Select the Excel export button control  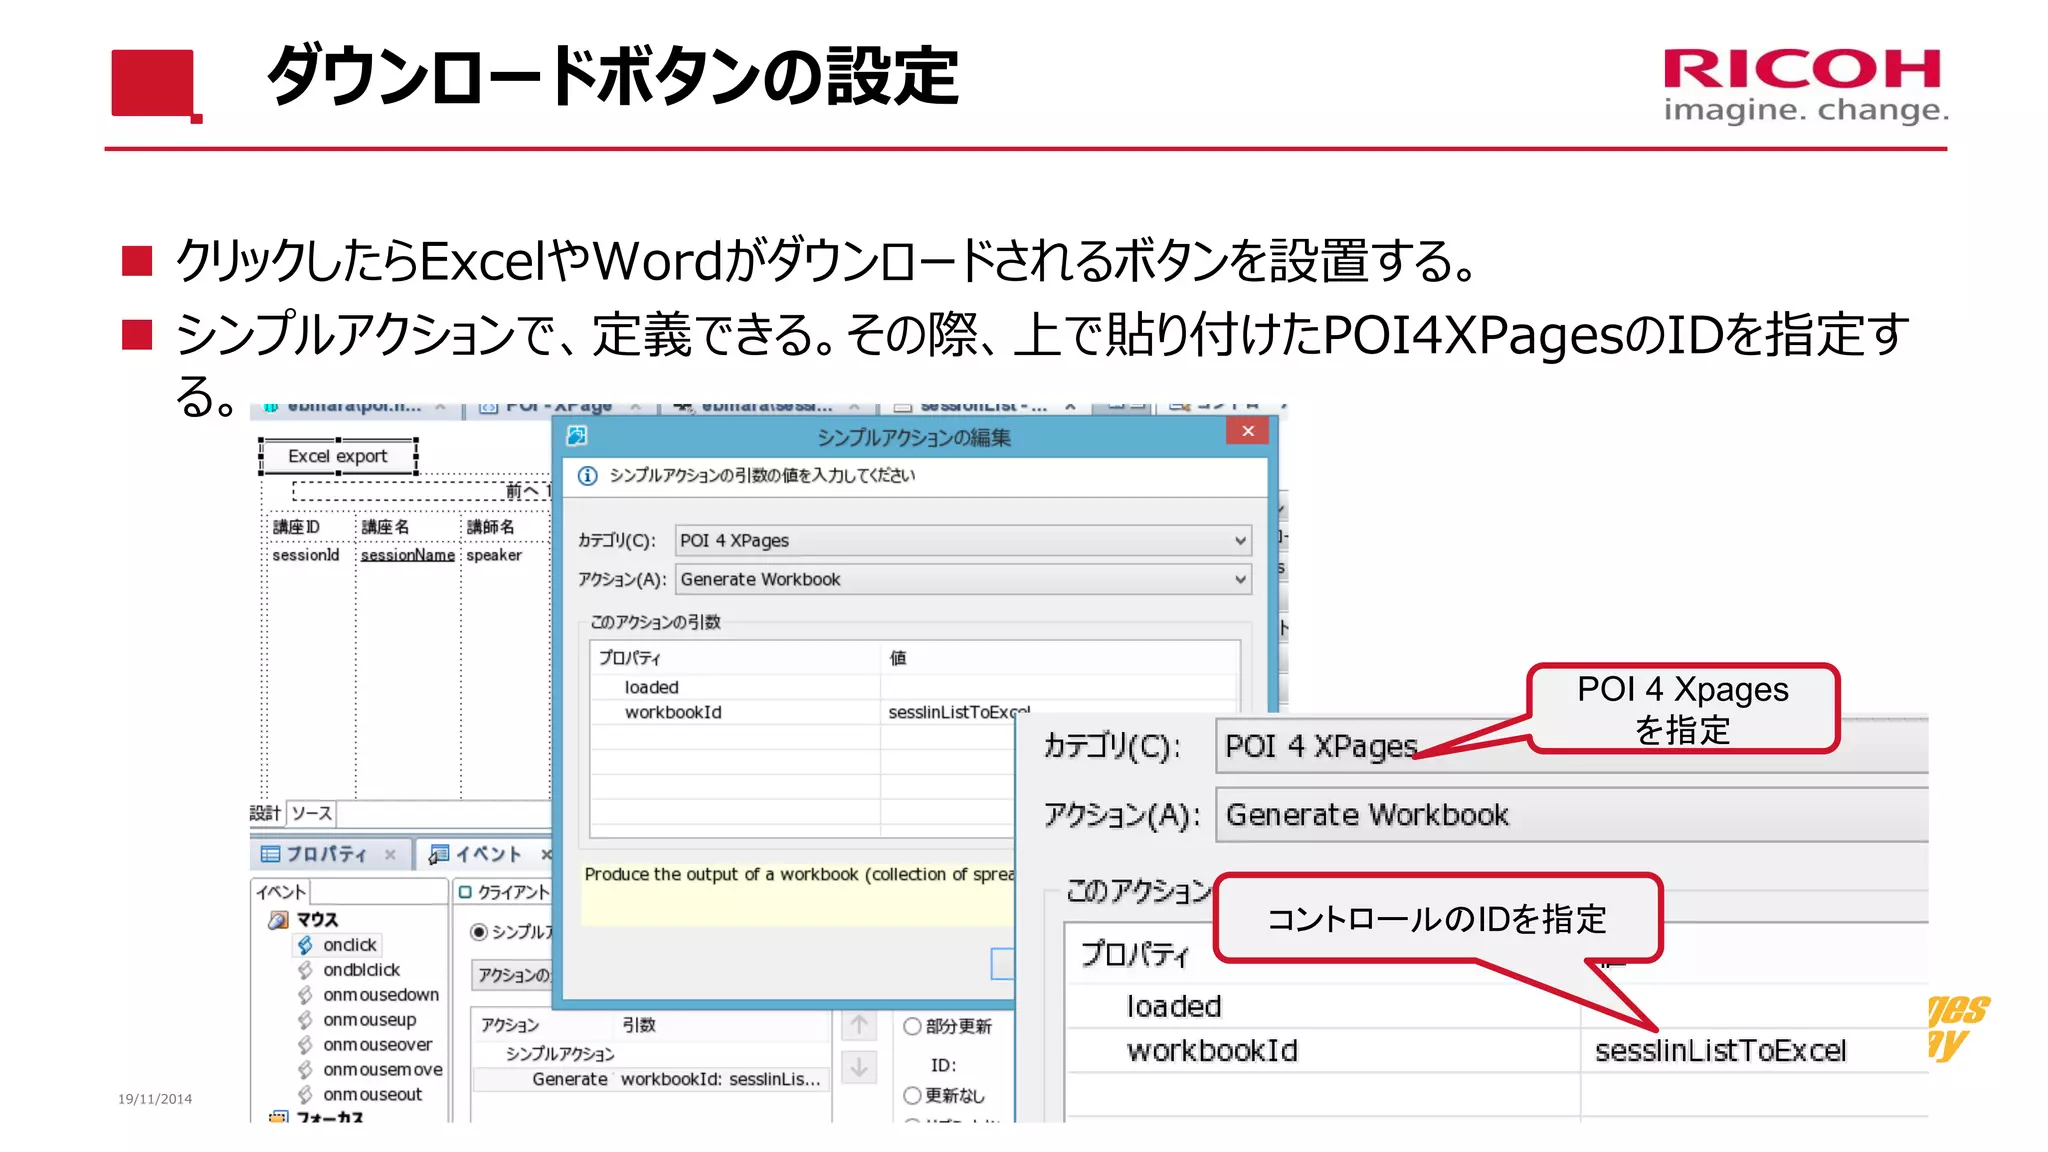tap(338, 456)
